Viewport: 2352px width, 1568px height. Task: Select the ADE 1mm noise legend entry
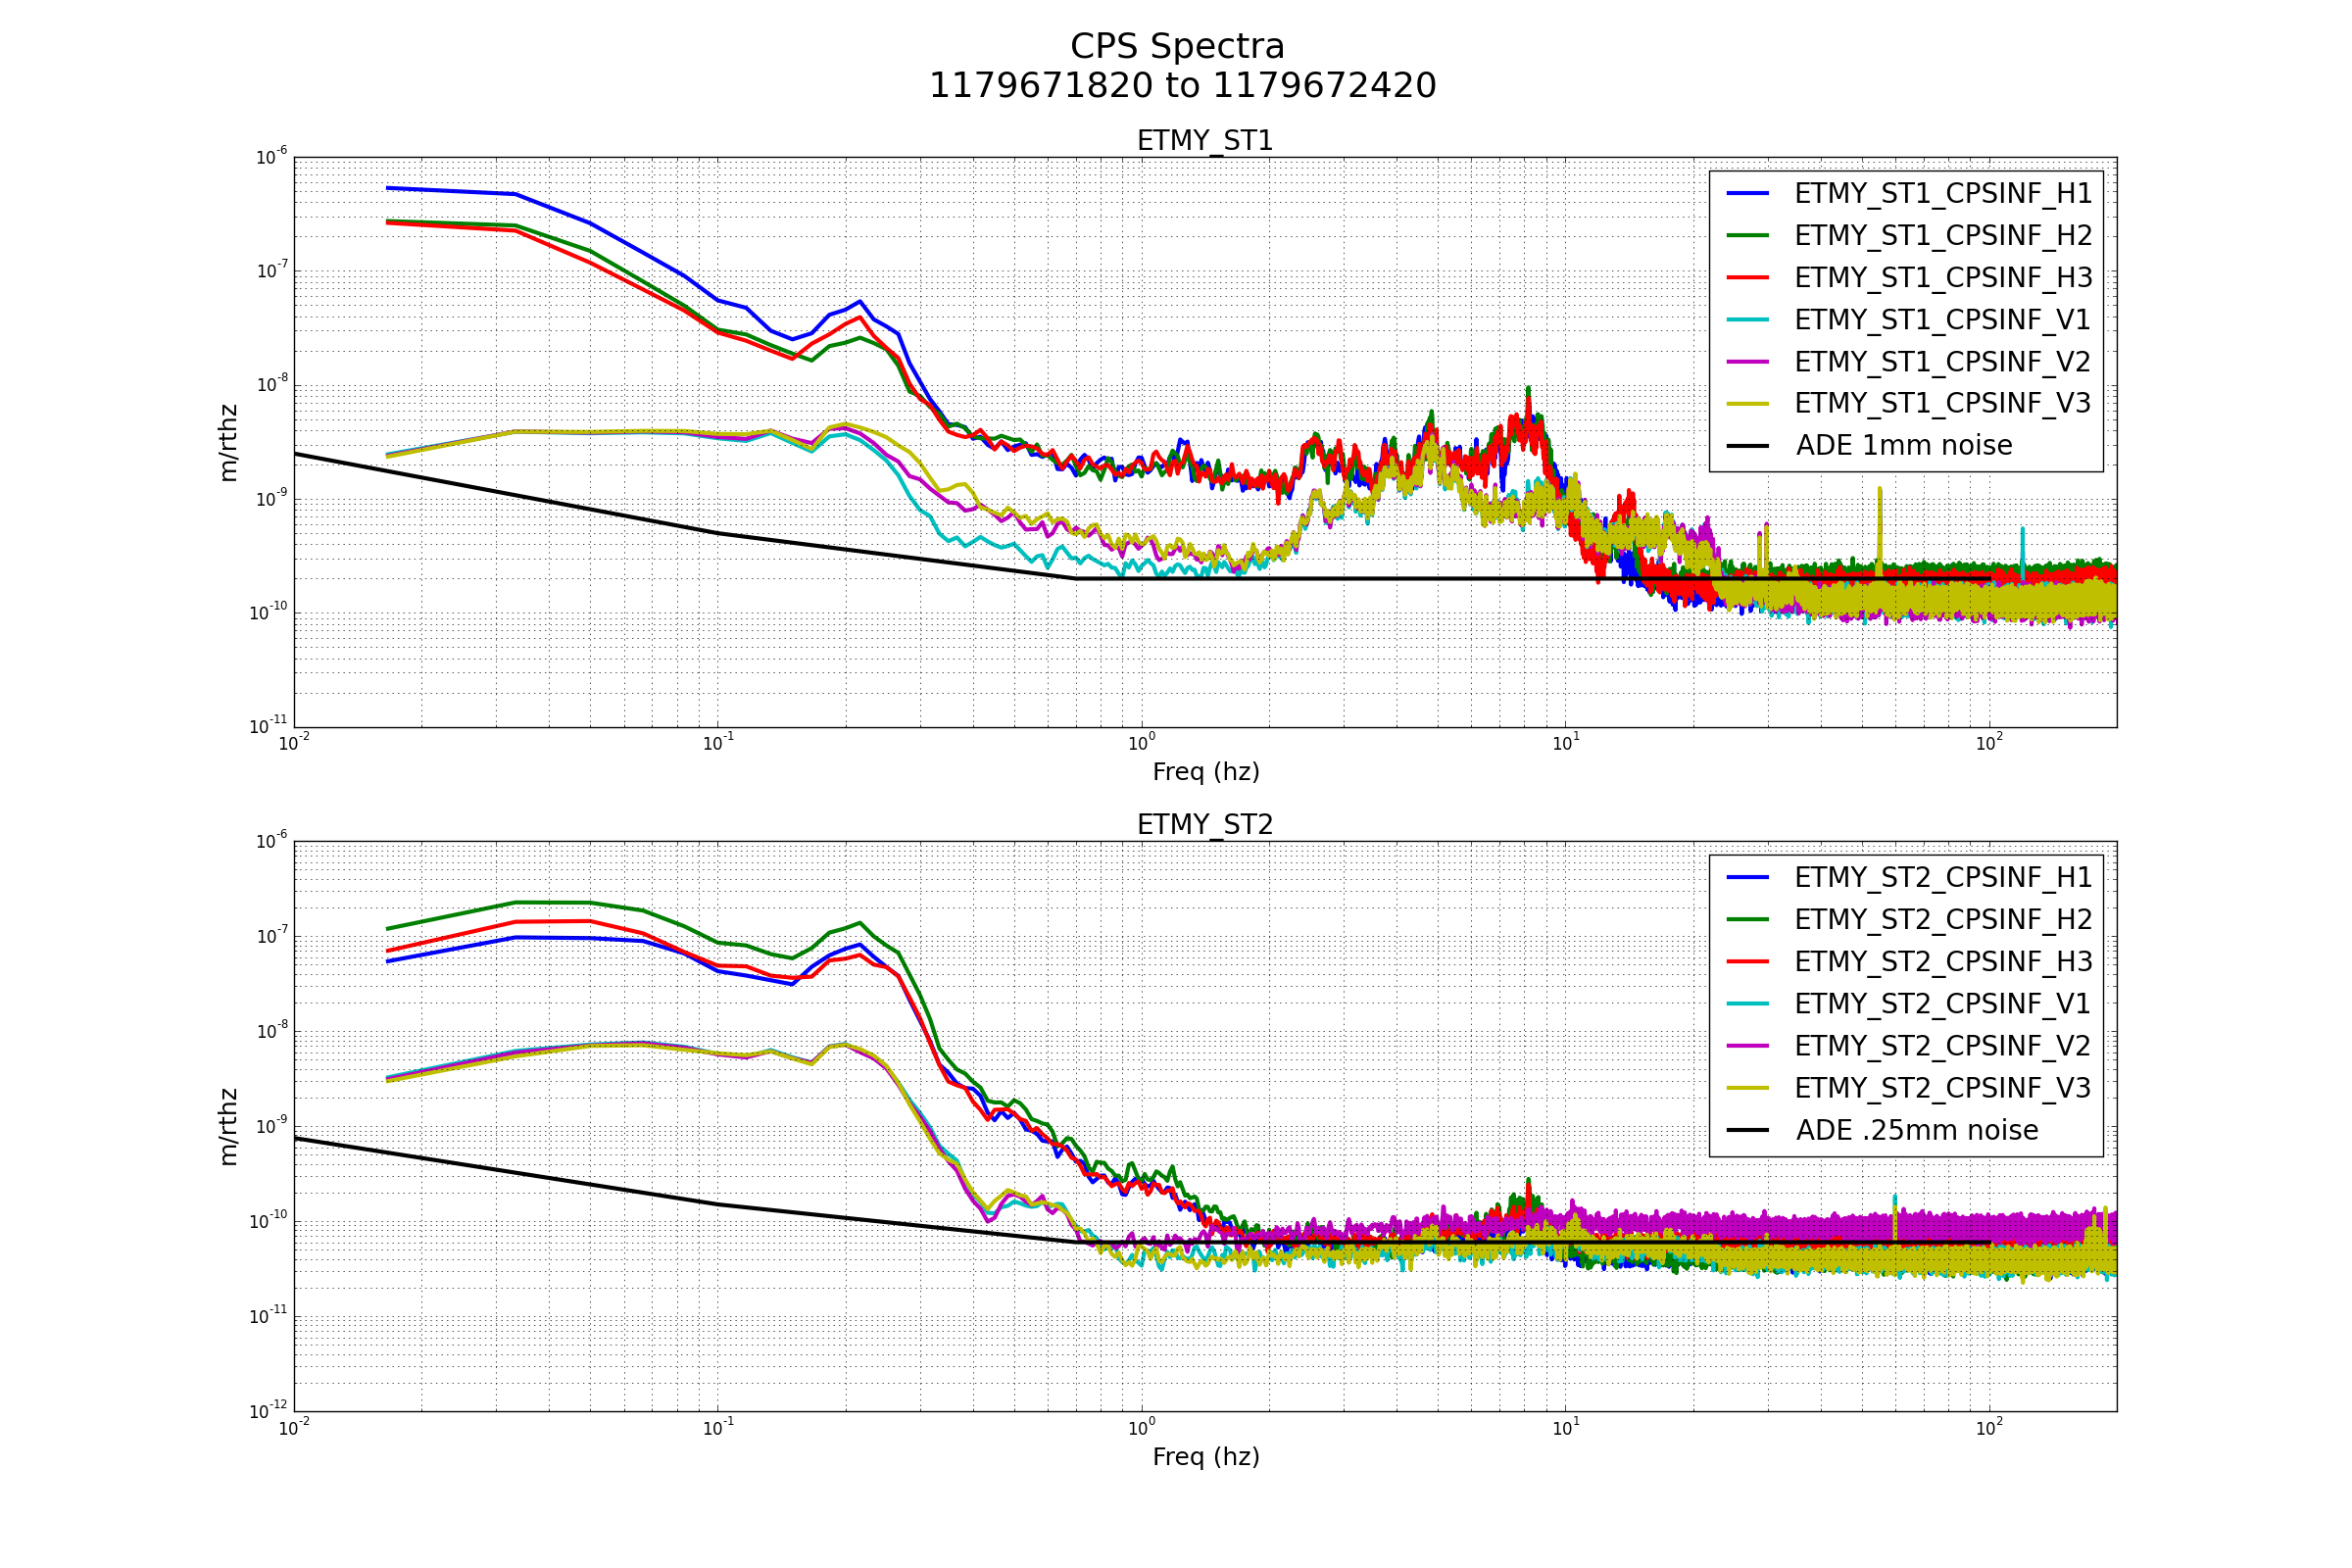[x=1903, y=446]
